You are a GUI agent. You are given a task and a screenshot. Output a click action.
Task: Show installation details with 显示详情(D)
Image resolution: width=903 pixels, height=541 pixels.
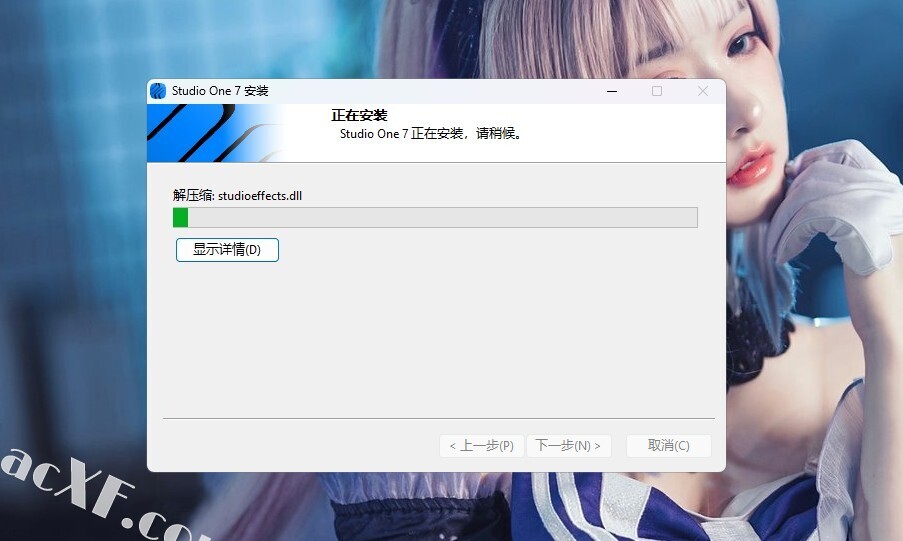(x=227, y=250)
